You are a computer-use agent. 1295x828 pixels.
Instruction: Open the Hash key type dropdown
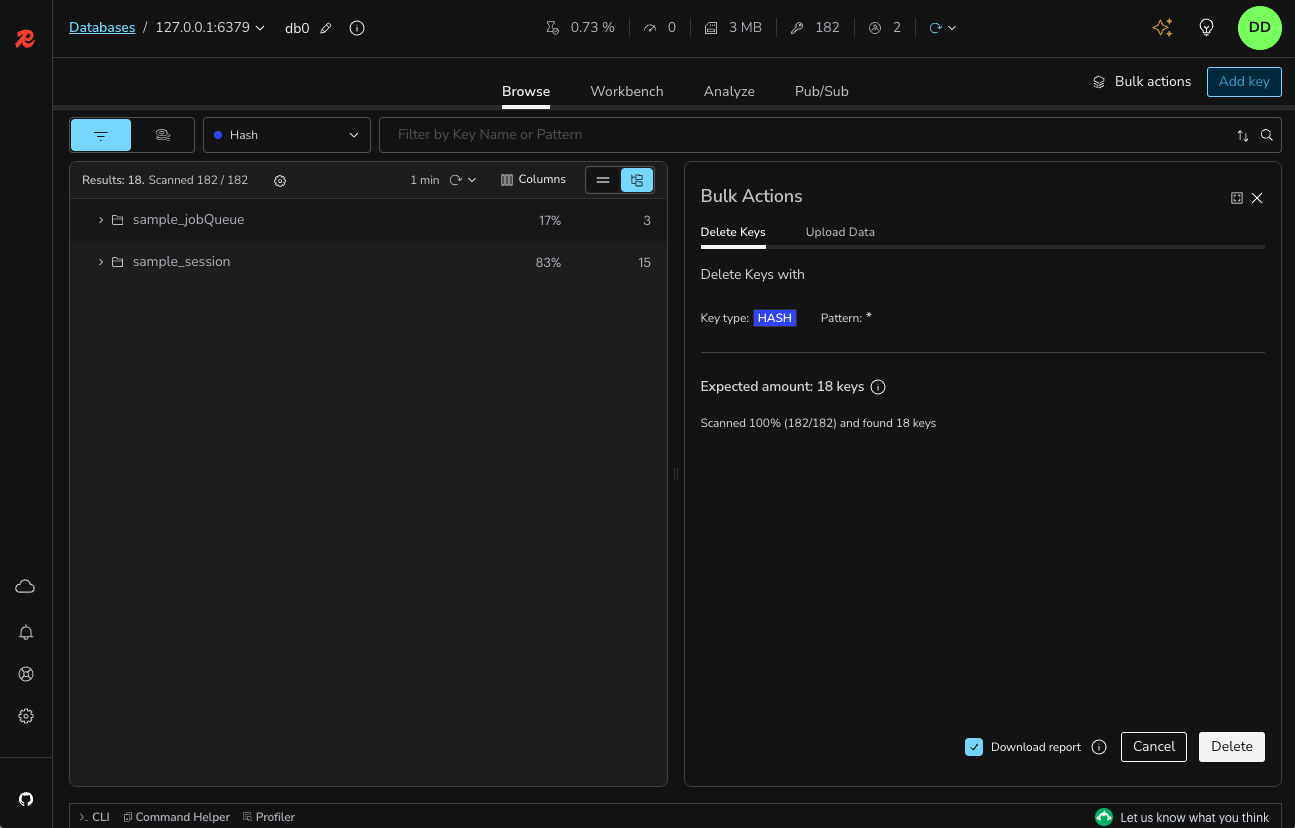pyautogui.click(x=286, y=135)
